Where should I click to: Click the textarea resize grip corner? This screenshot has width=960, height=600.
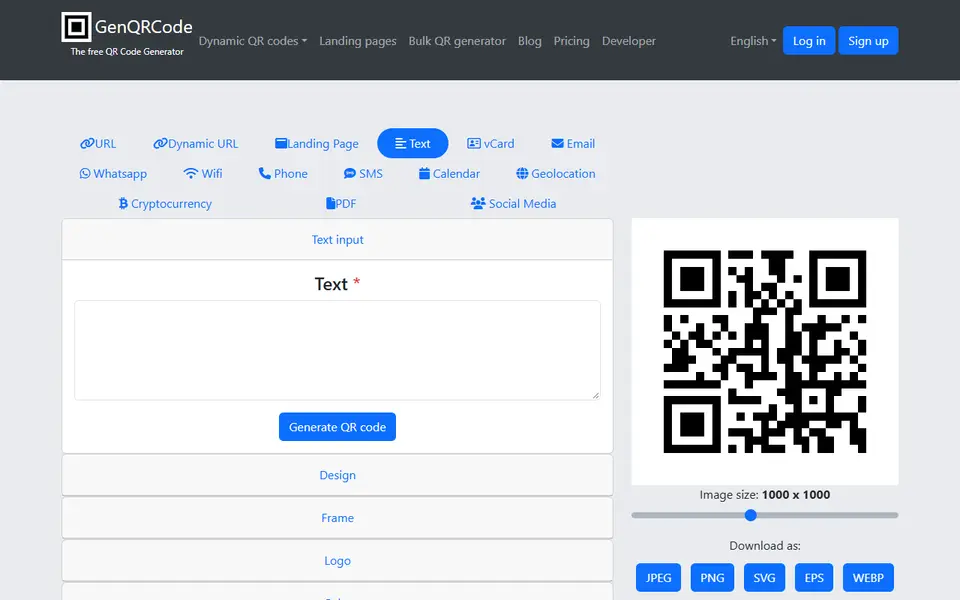(596, 396)
